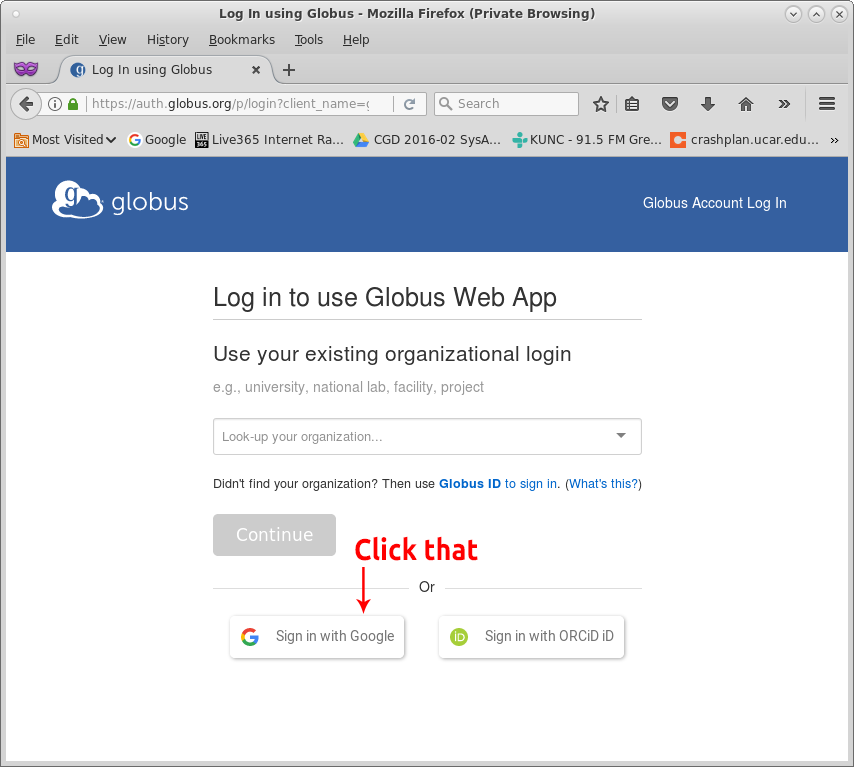Click the Downloads arrow icon
Image resolution: width=854 pixels, height=767 pixels.
tap(708, 104)
